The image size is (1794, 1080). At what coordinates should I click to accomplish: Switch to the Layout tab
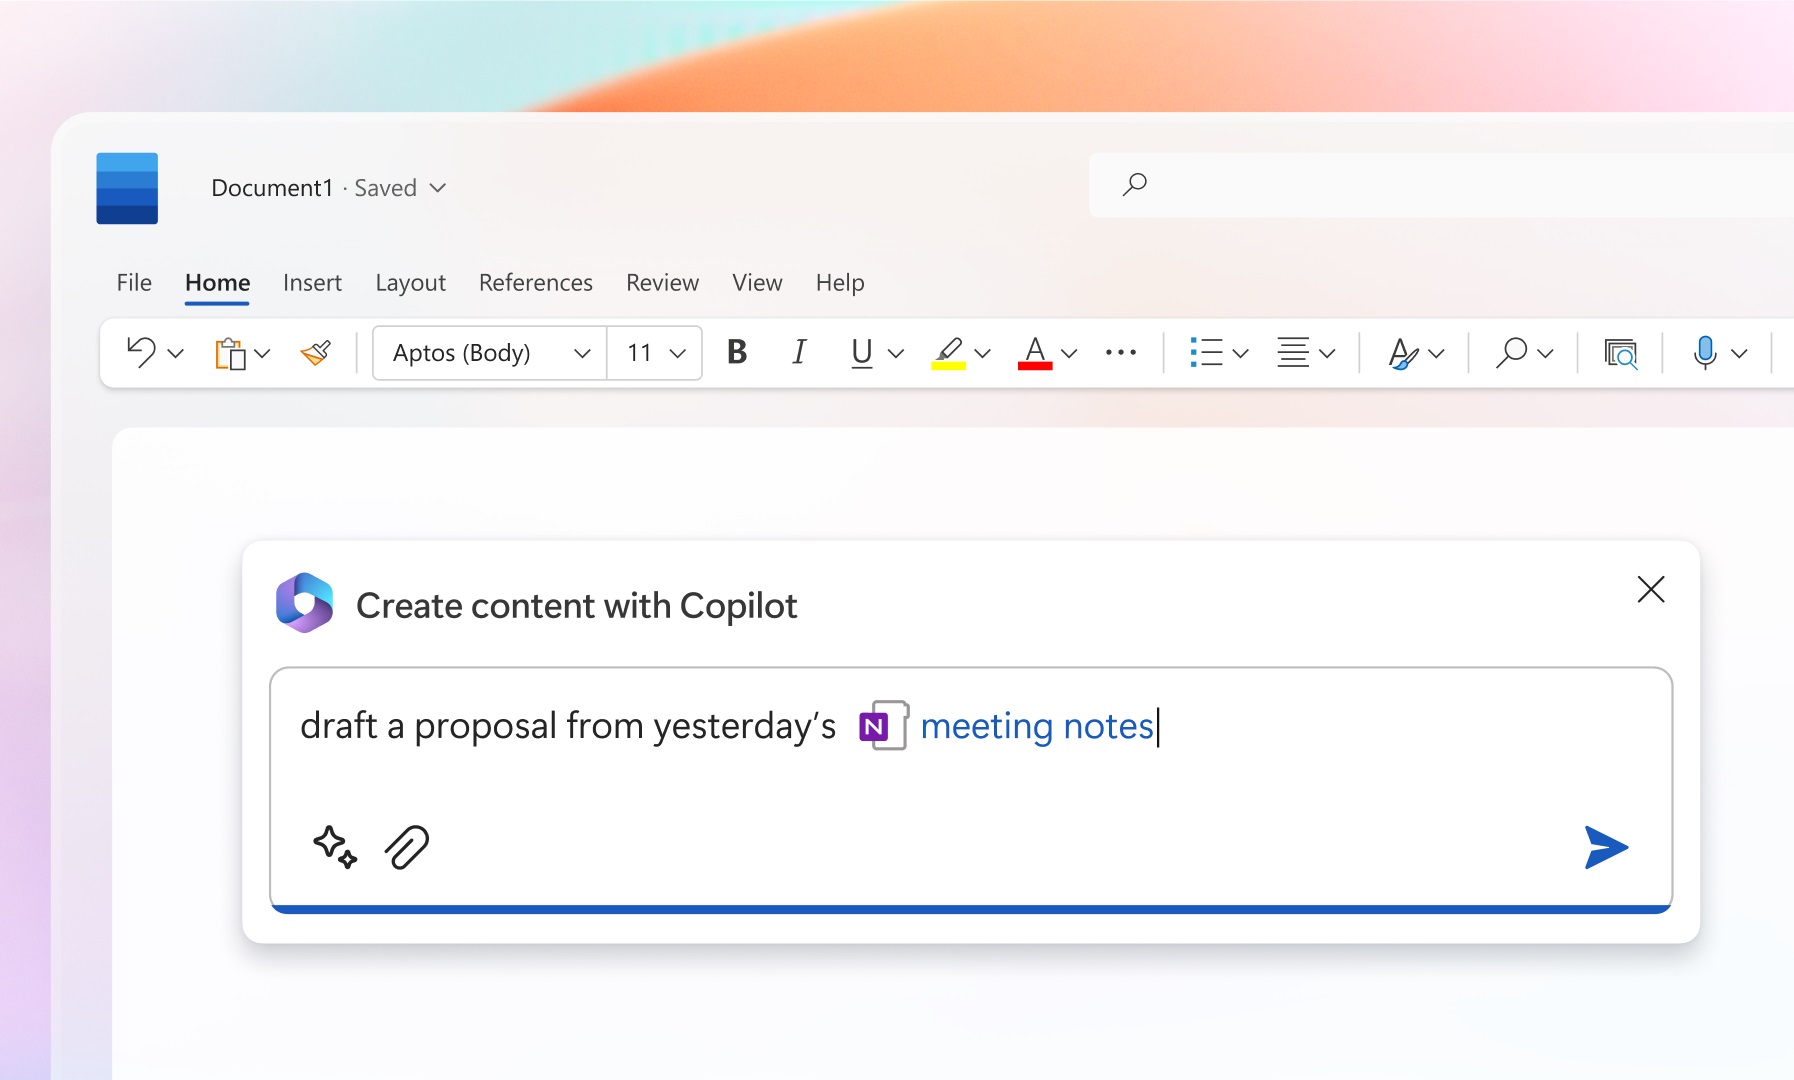tap(410, 283)
